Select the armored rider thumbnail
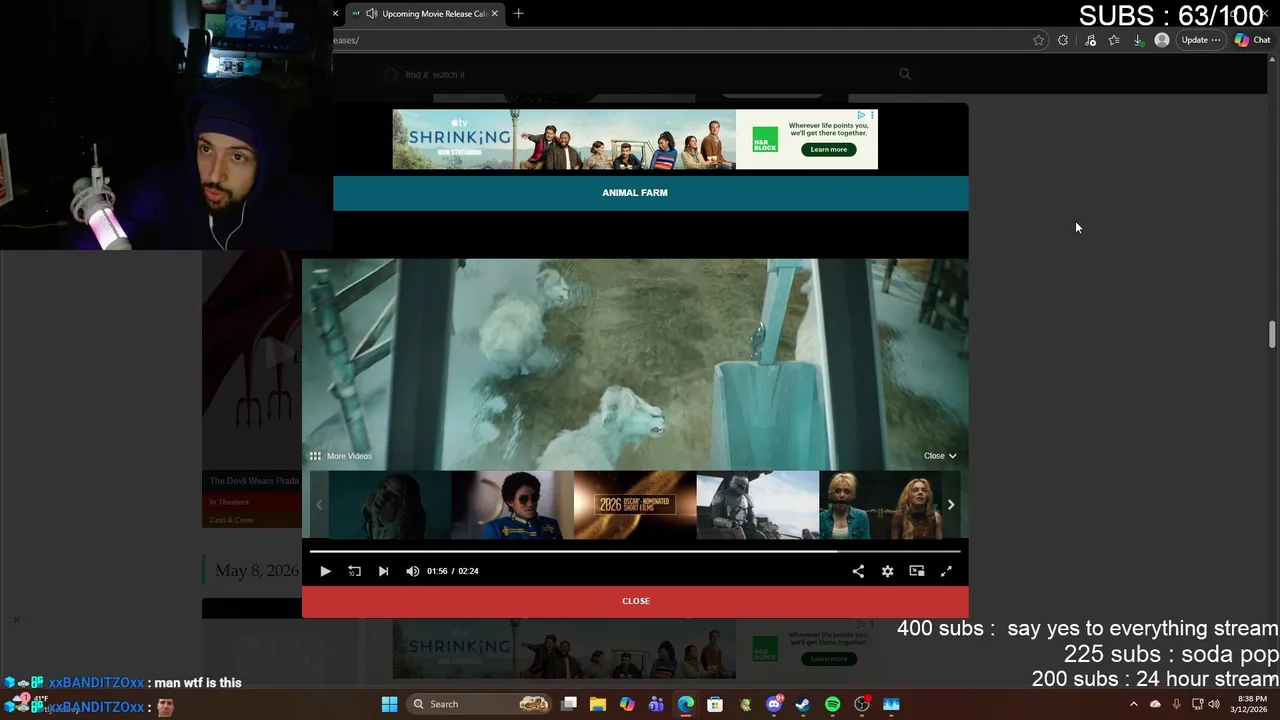Screen dimensions: 1280x720 tap(757, 505)
